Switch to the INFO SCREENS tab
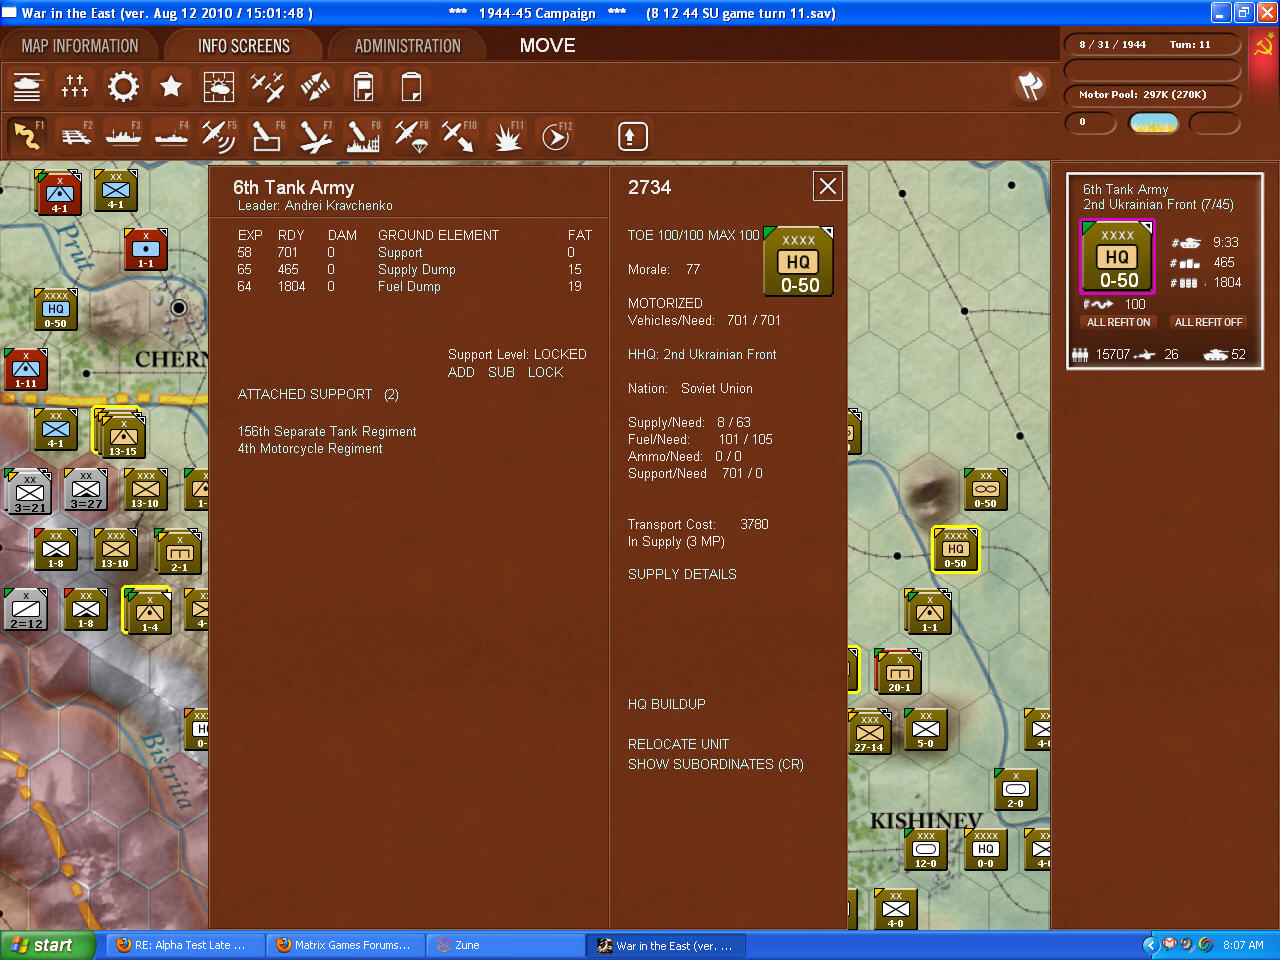This screenshot has width=1280, height=960. (244, 46)
